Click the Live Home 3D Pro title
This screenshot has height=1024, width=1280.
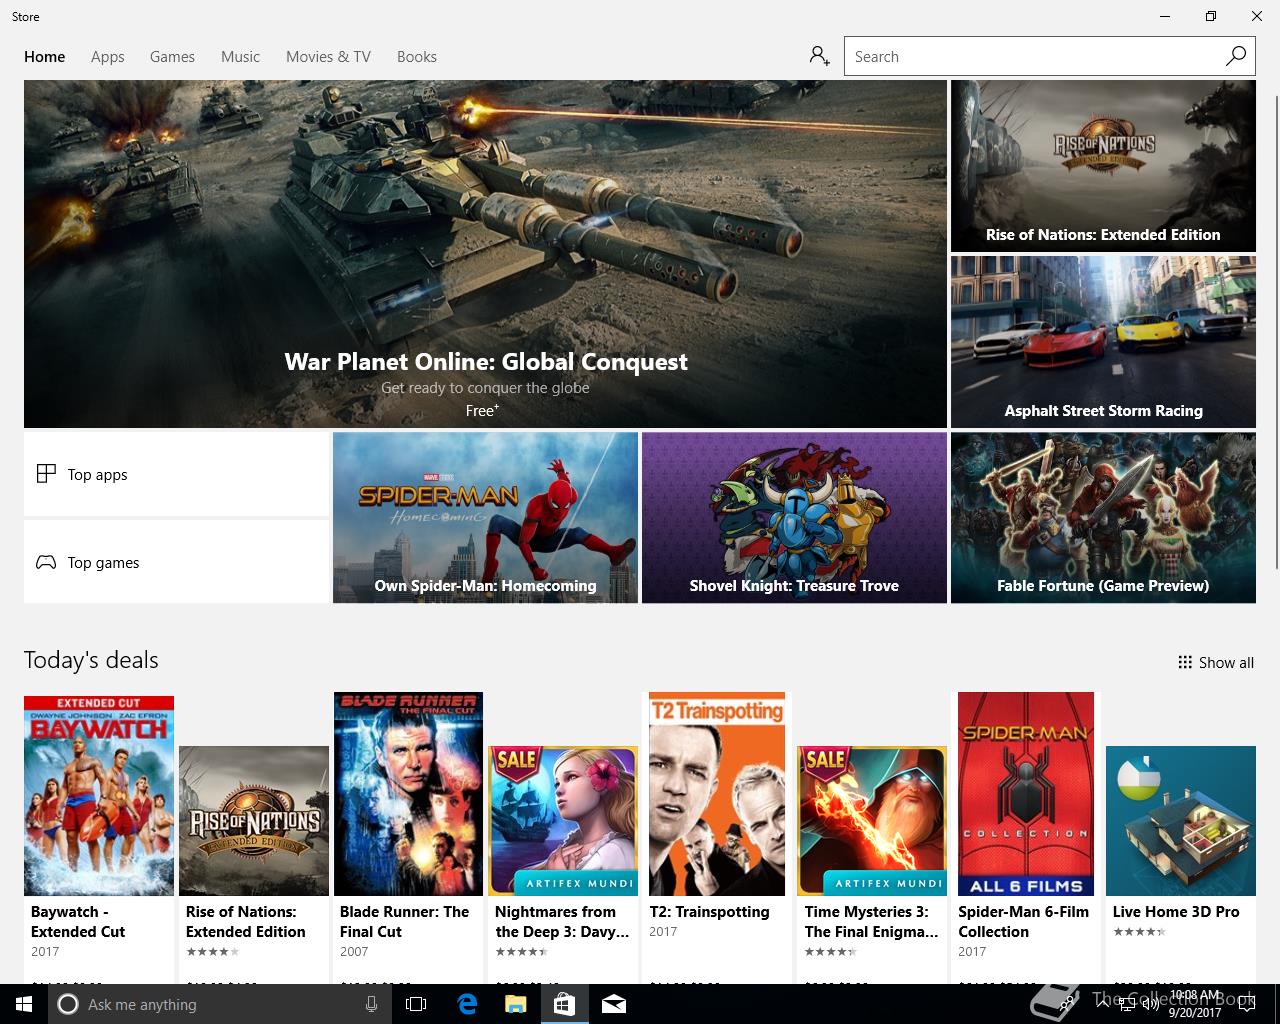[1176, 912]
